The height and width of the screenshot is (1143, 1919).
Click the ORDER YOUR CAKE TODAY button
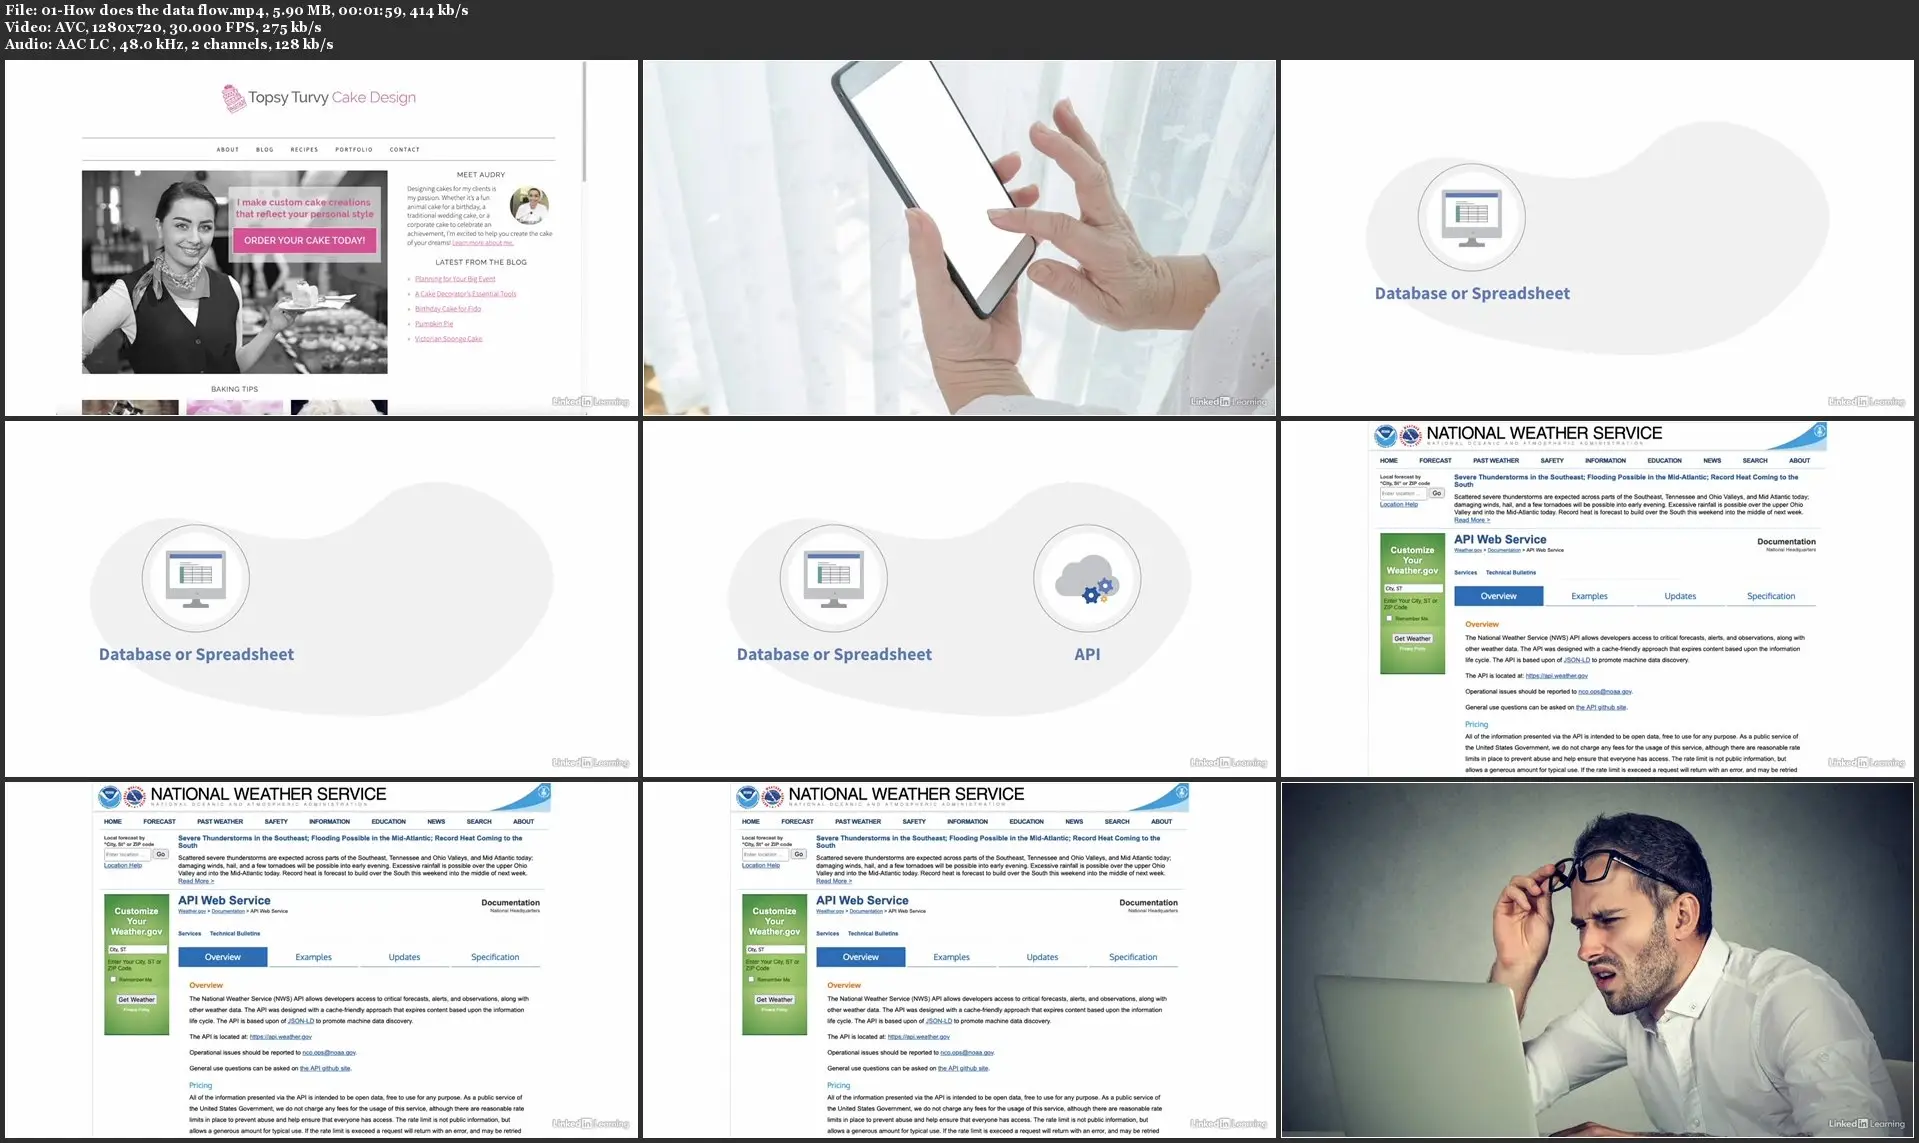pos(305,240)
